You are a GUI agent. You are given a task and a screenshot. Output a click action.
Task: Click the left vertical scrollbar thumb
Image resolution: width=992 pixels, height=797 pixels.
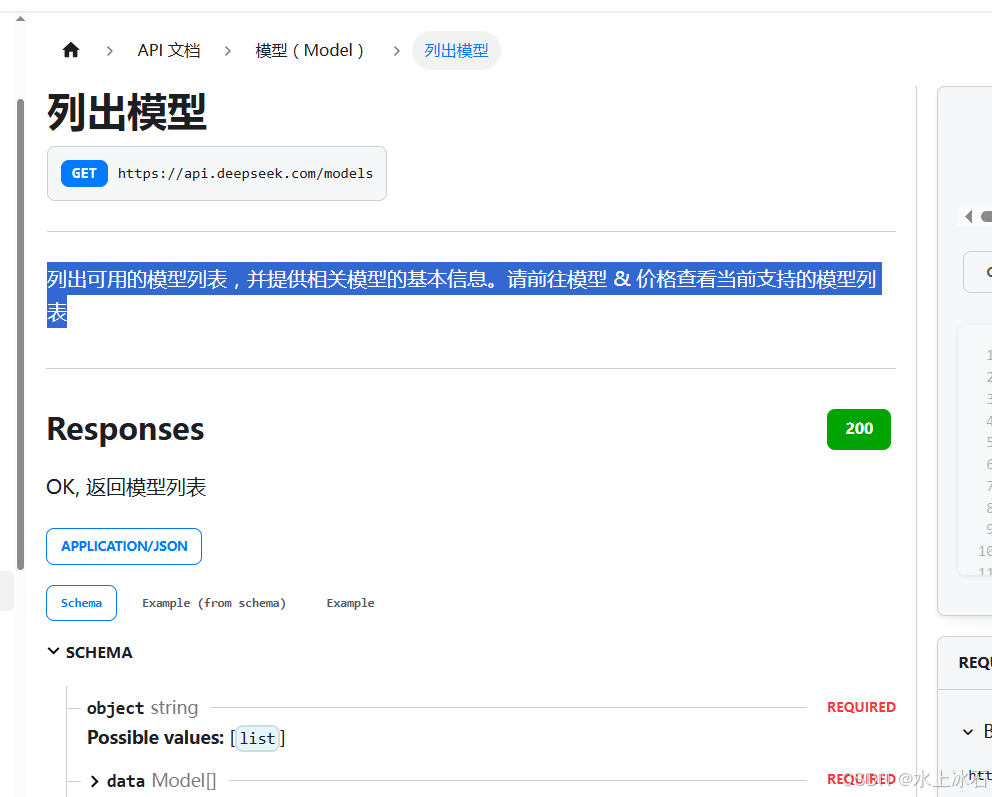(20, 334)
